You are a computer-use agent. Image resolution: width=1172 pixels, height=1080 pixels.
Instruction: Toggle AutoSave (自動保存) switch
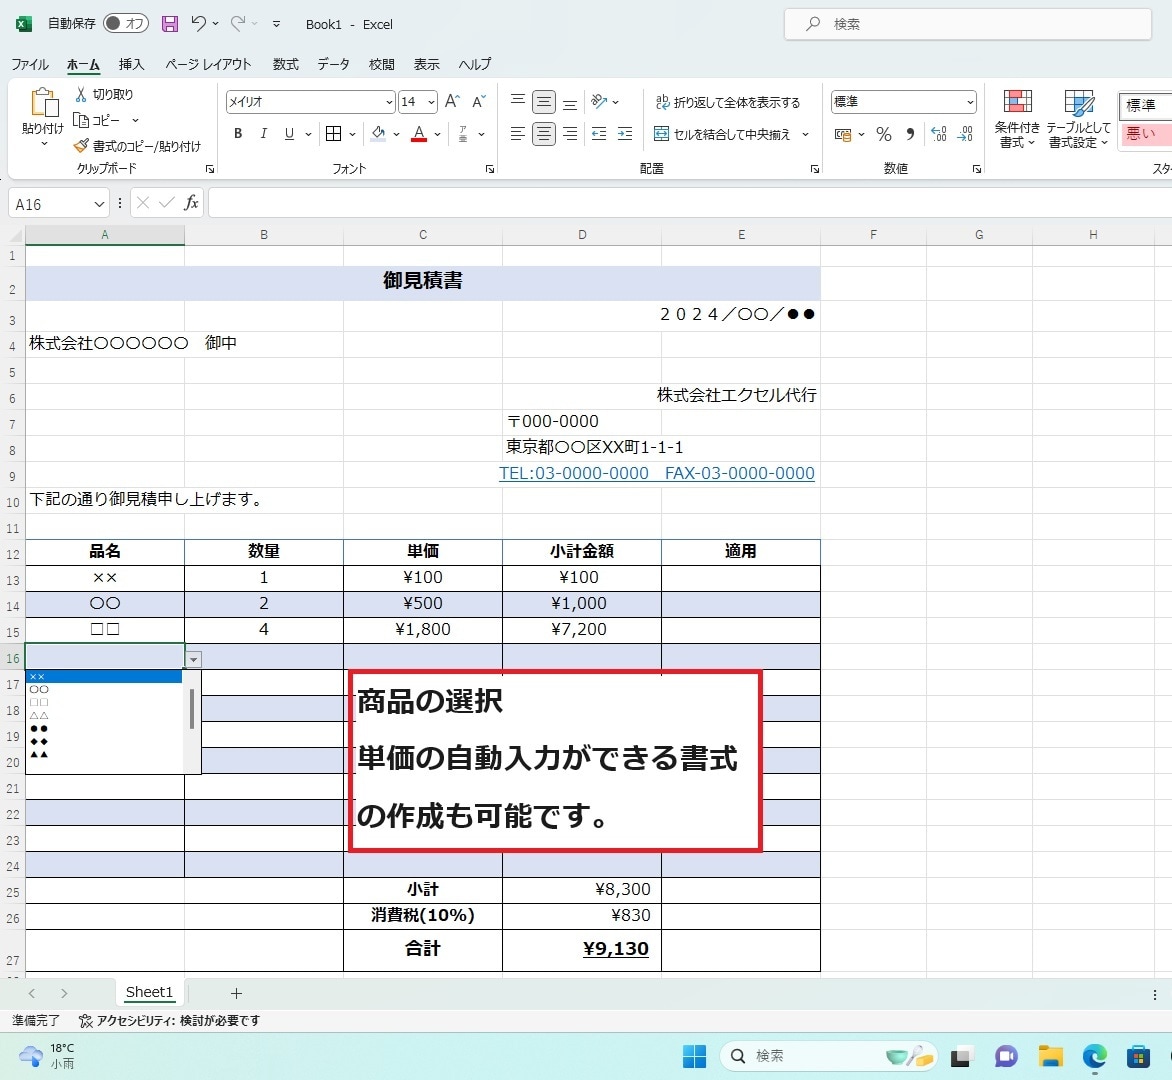(126, 24)
